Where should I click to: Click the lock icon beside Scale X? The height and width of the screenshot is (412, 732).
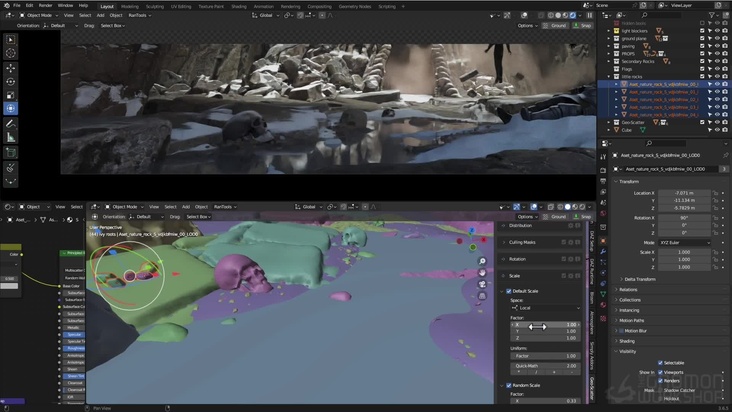point(715,252)
